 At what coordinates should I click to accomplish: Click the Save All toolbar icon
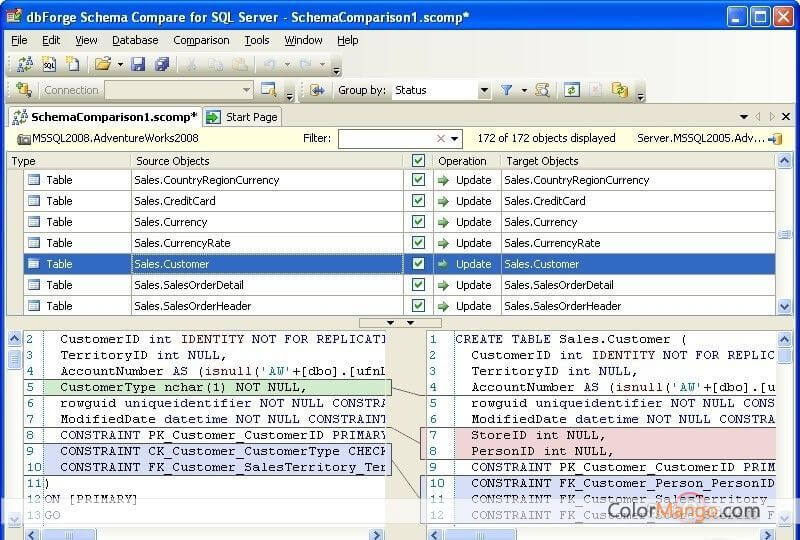[x=162, y=64]
